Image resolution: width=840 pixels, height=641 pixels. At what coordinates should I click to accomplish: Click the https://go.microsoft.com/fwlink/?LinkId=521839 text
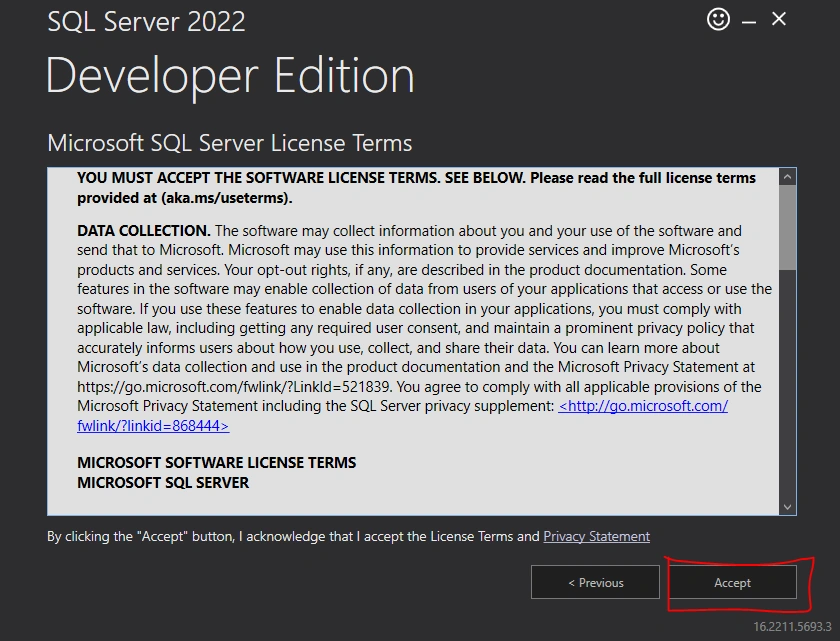pyautogui.click(x=234, y=387)
